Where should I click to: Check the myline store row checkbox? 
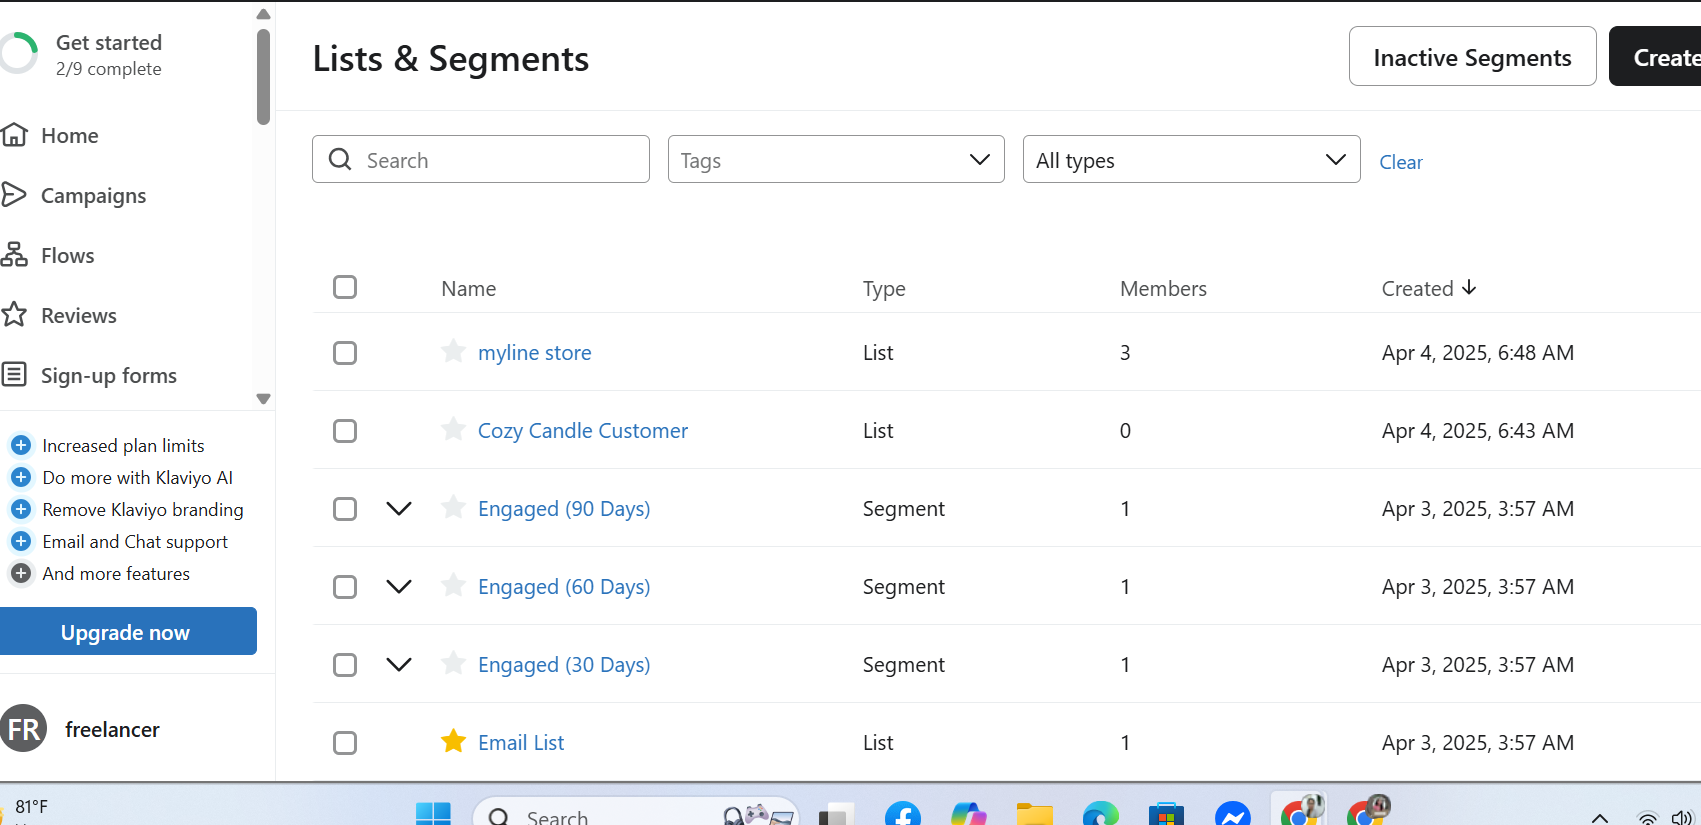coord(345,353)
